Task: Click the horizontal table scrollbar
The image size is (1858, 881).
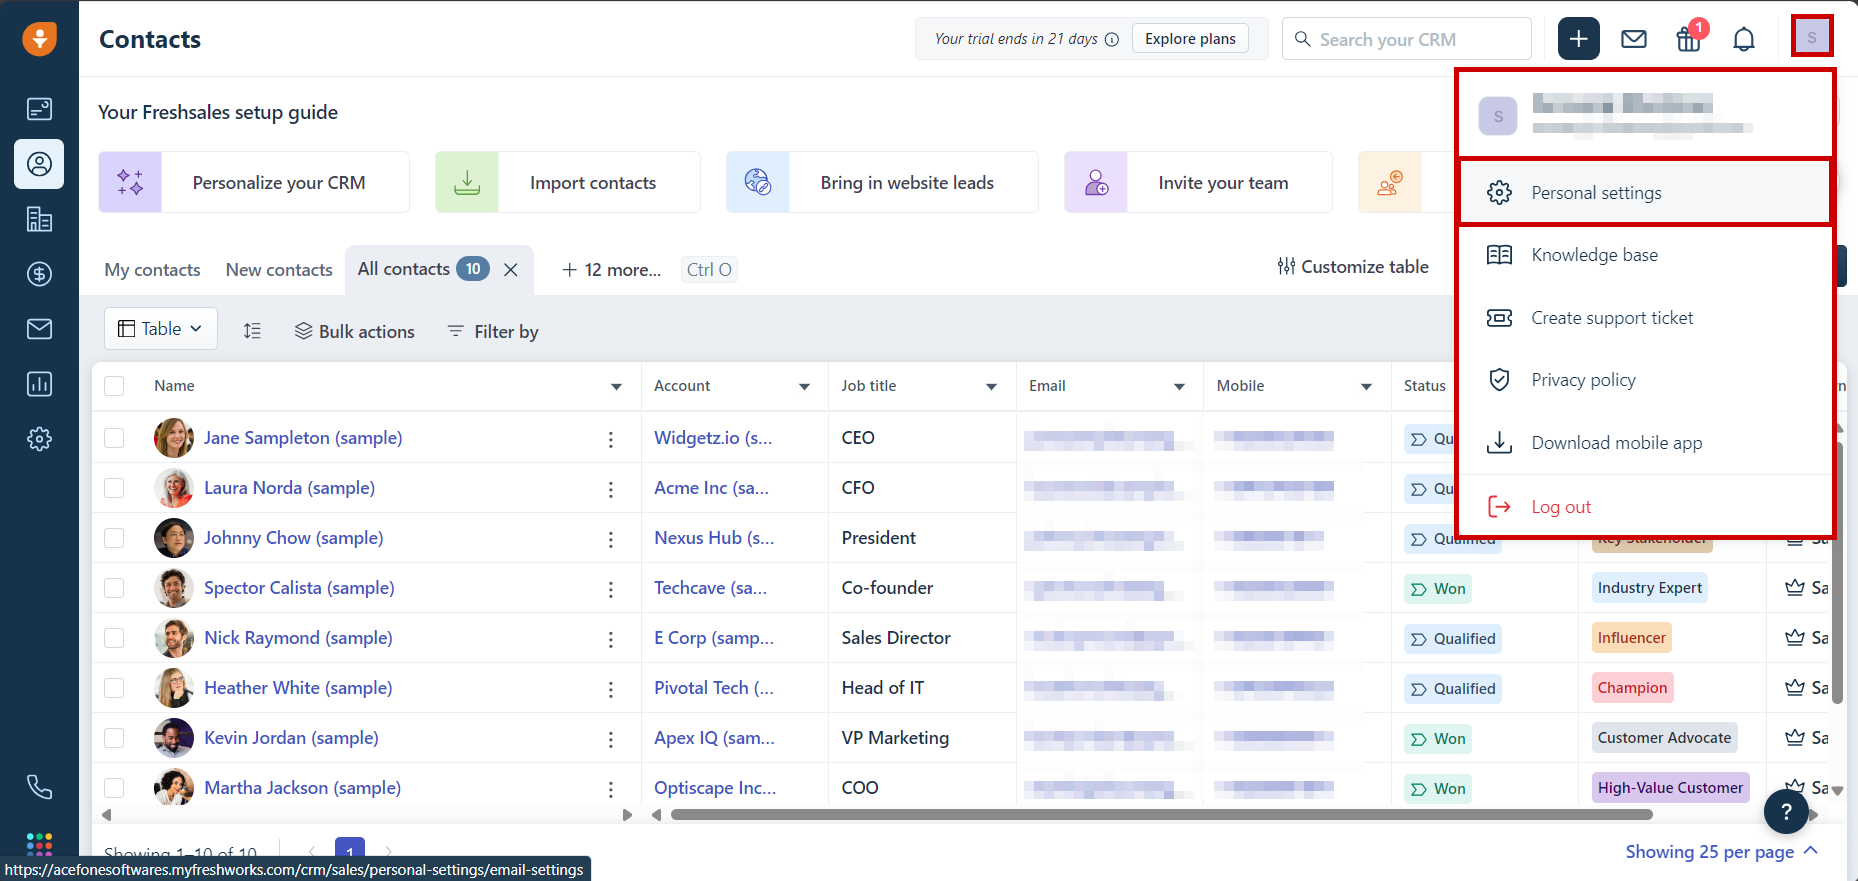Action: pos(1161,815)
